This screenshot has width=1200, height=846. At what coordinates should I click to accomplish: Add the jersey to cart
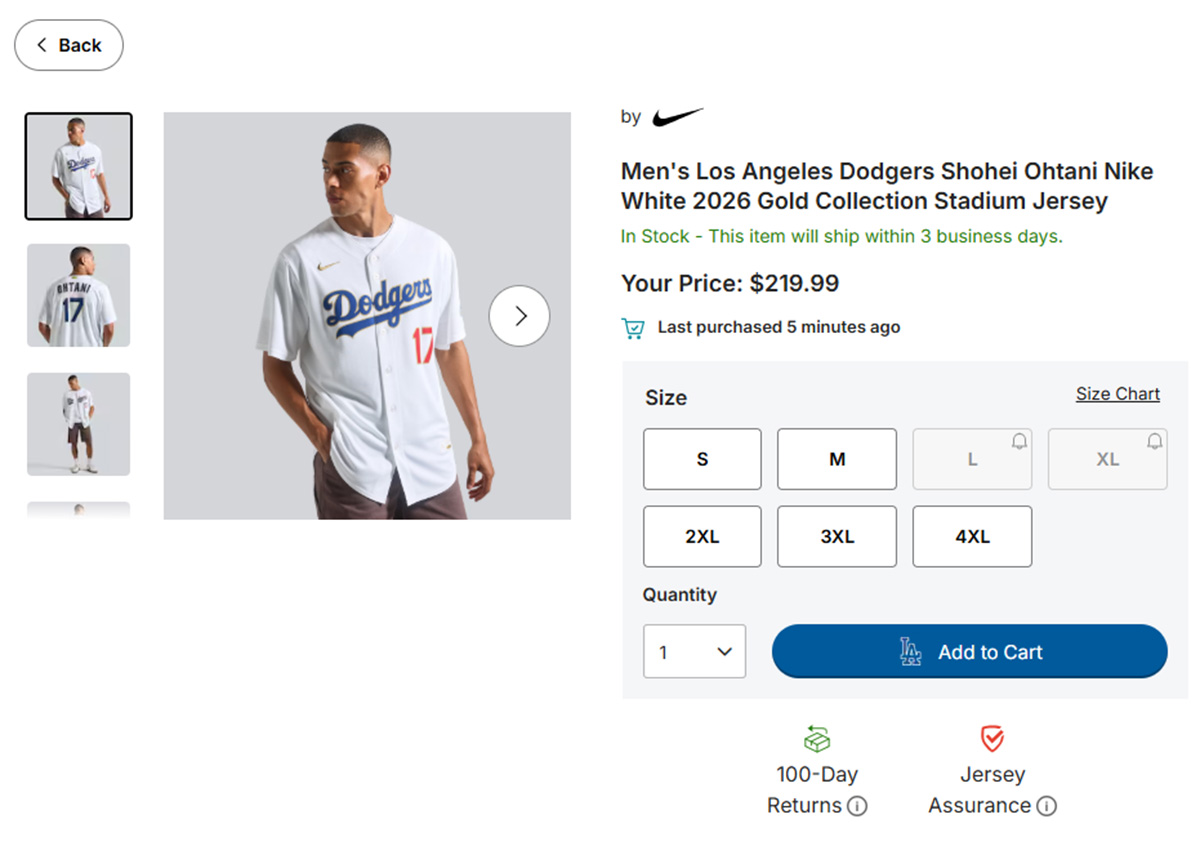pos(969,652)
